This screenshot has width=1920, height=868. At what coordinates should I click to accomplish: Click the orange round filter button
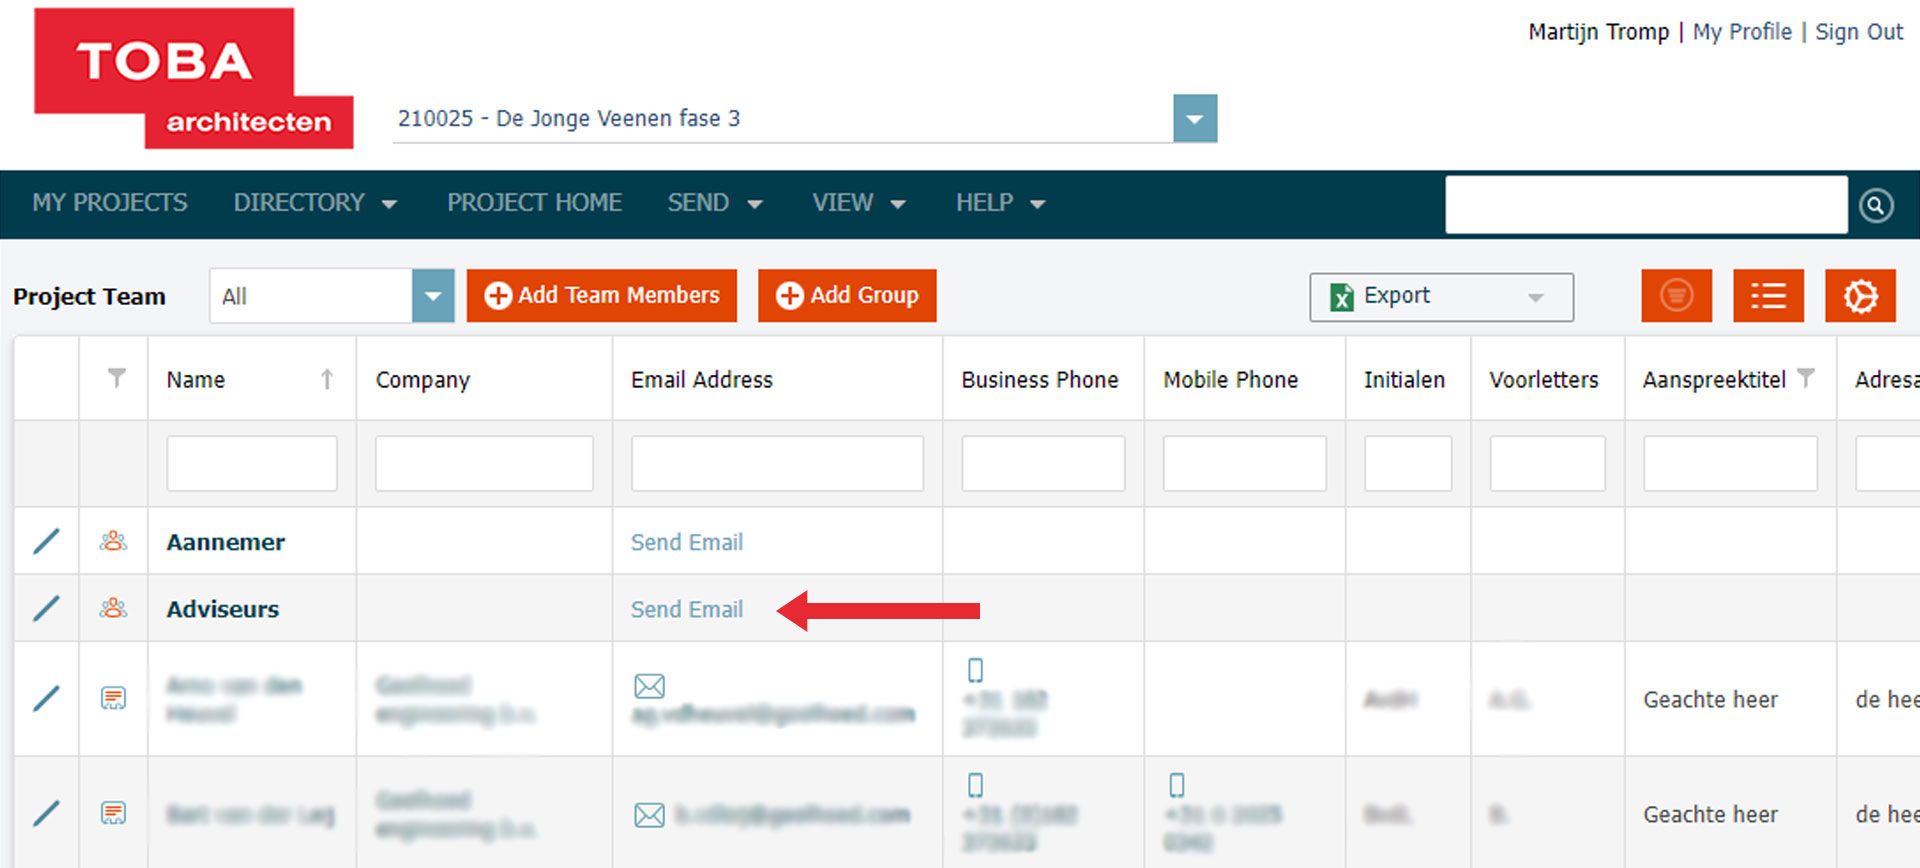[1676, 296]
